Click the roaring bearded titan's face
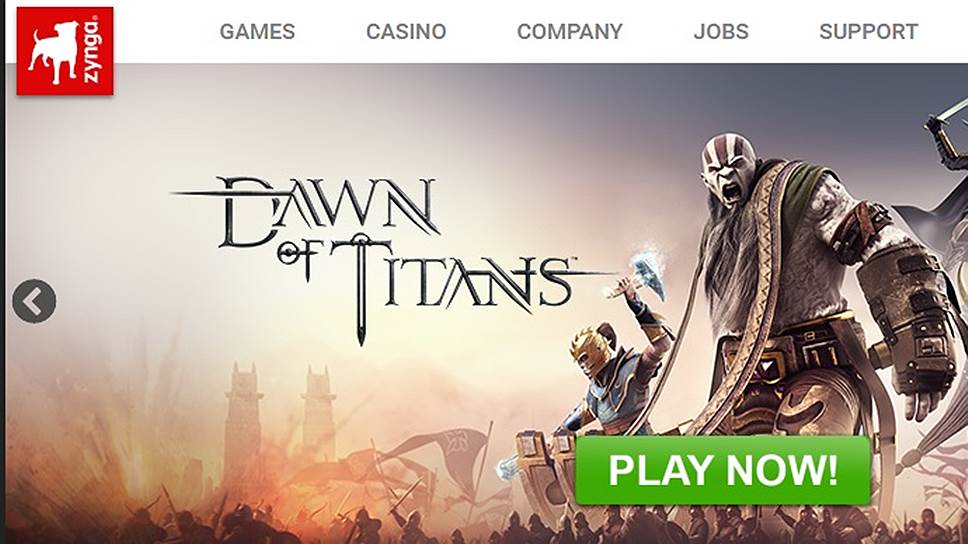Viewport: 968px width, 544px height. click(x=730, y=170)
